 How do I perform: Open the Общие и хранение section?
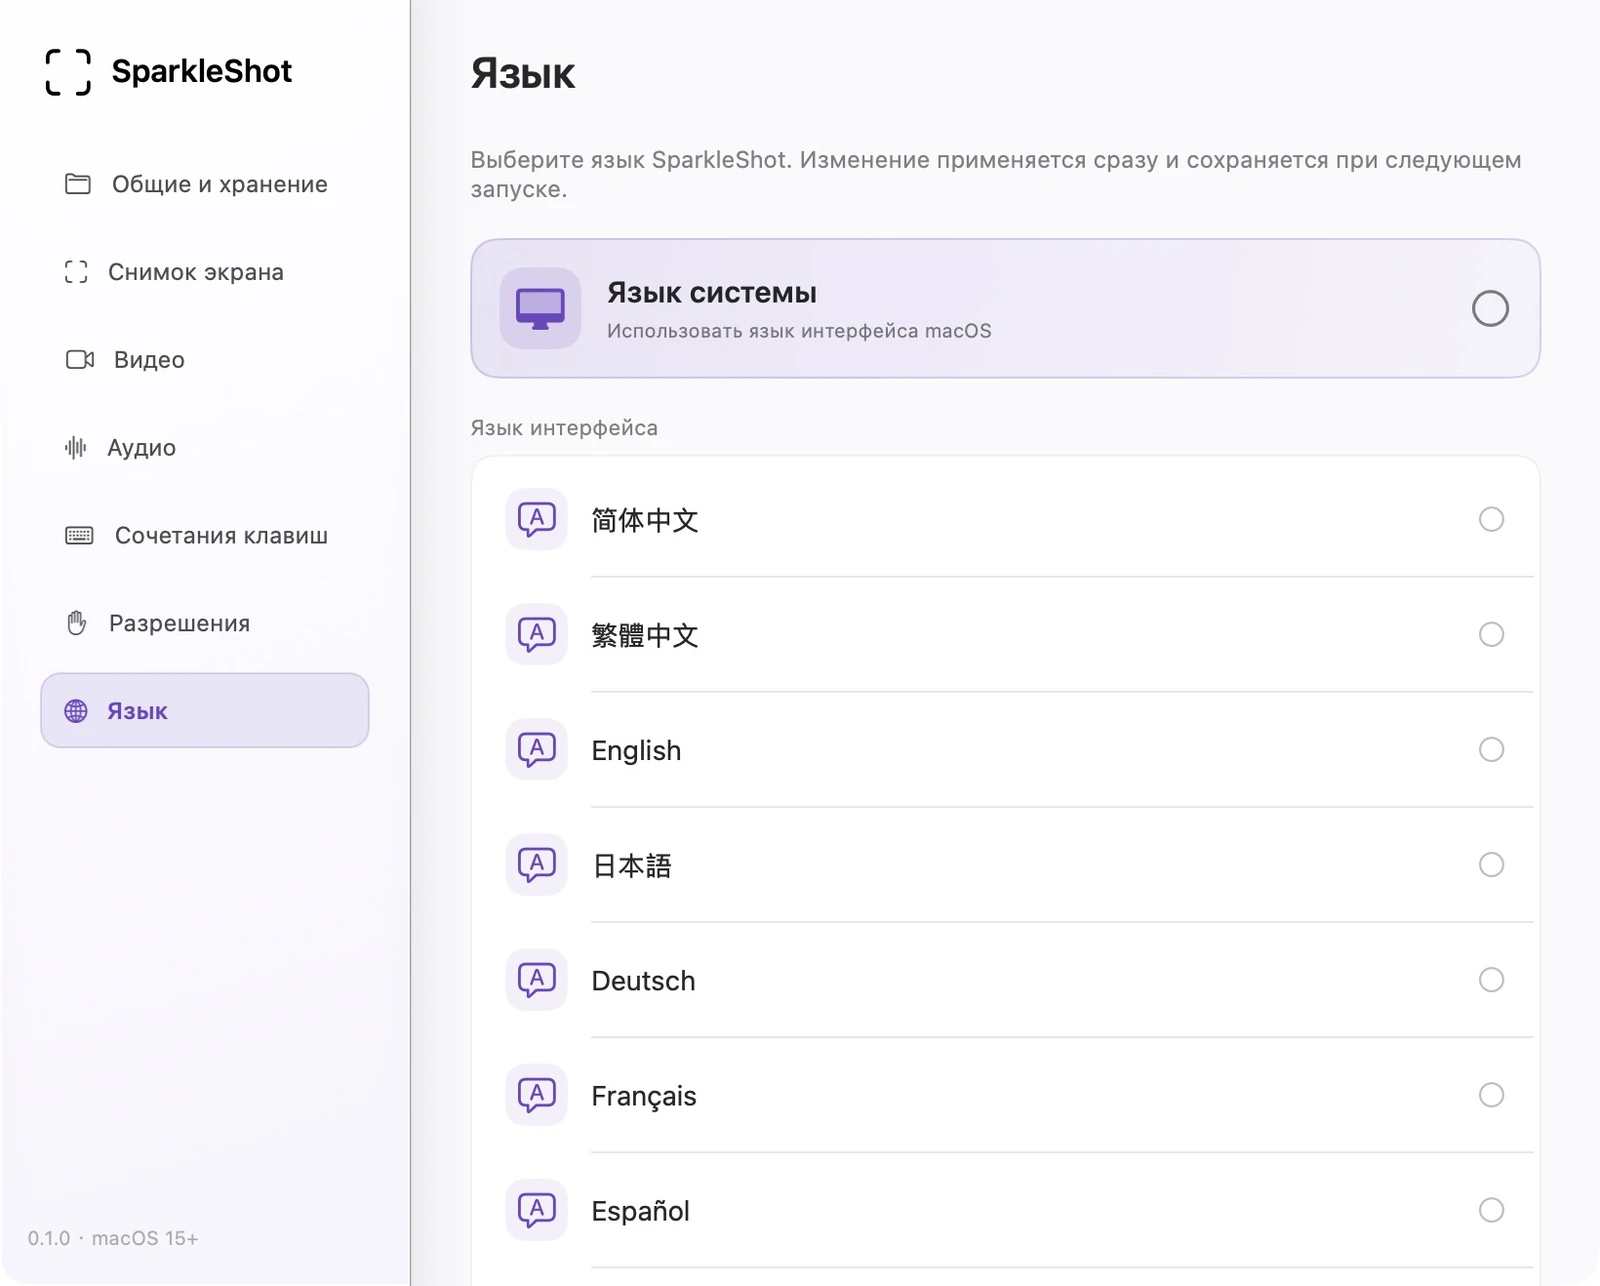205,184
